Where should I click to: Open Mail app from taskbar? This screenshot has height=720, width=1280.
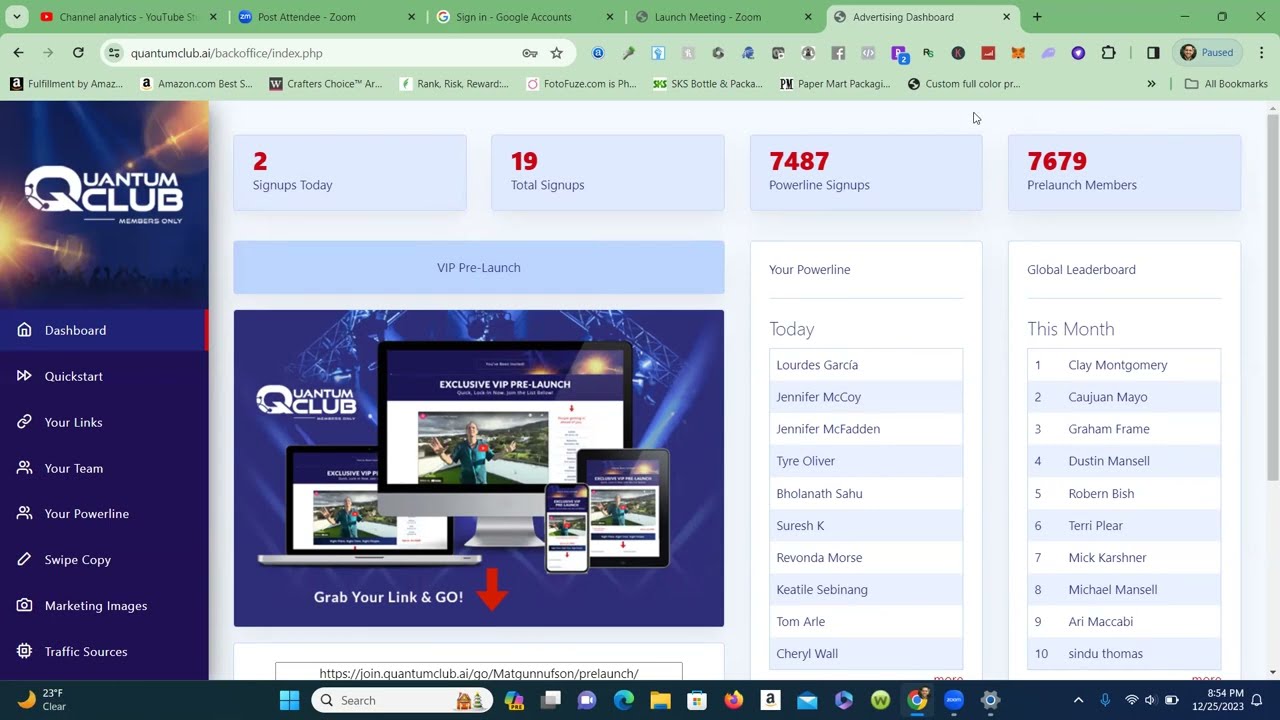point(807,700)
